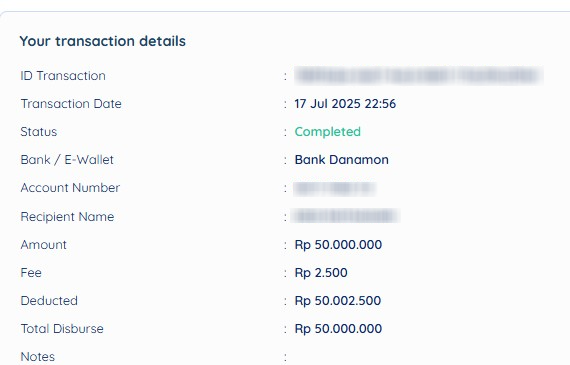Click the blurred recipient name value
This screenshot has height=365, width=570.
point(346,216)
